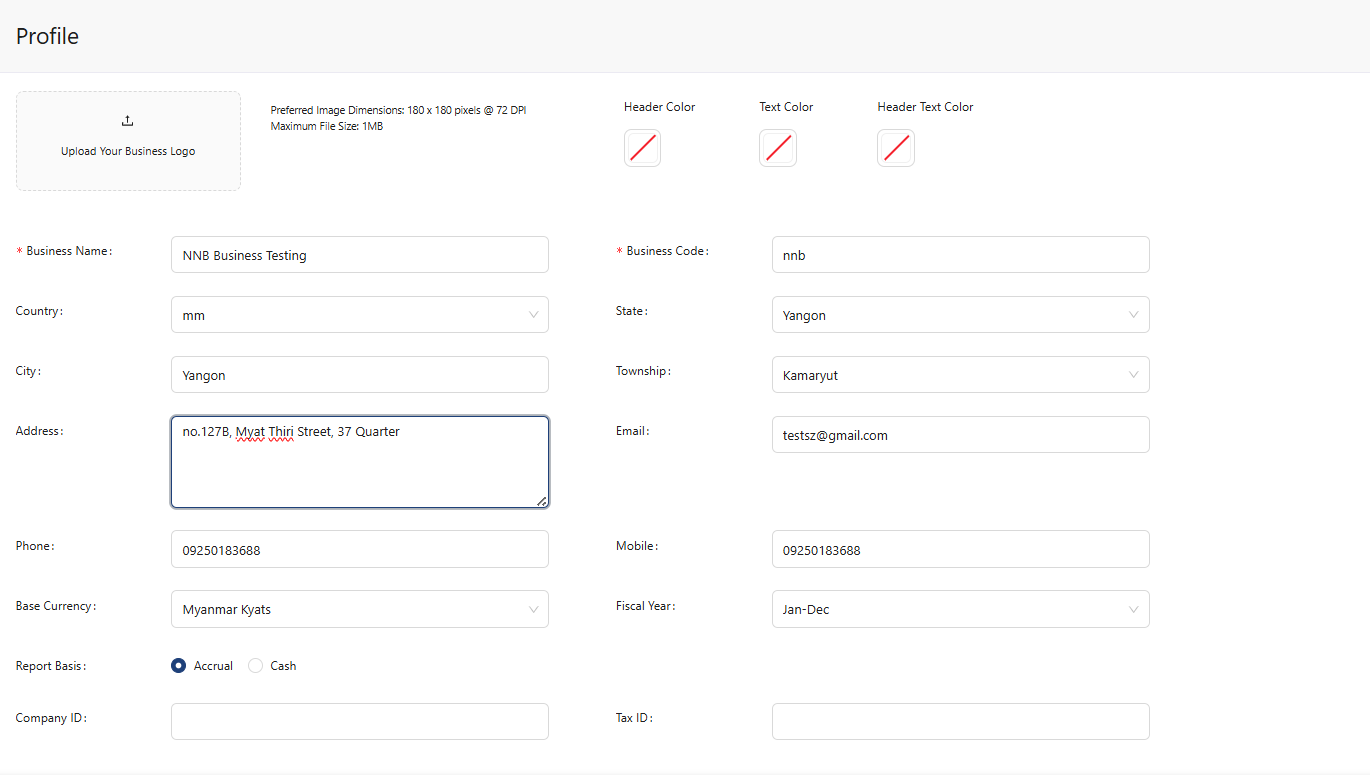Click the City field showing Yangon
The width and height of the screenshot is (1370, 780).
tap(359, 374)
